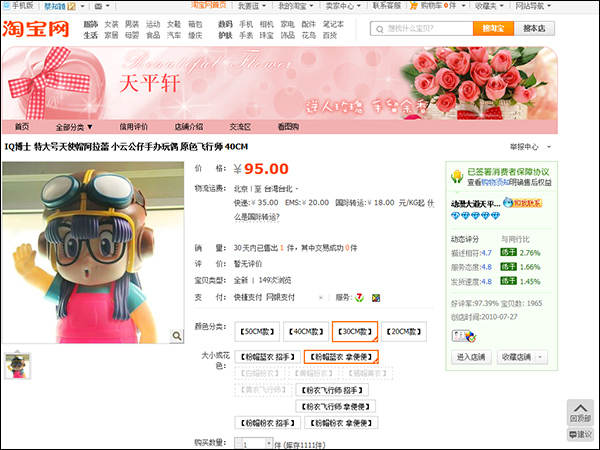Image resolution: width=600 pixels, height=450 pixels.
Task: Click the 搜本店 button
Action: (x=534, y=29)
